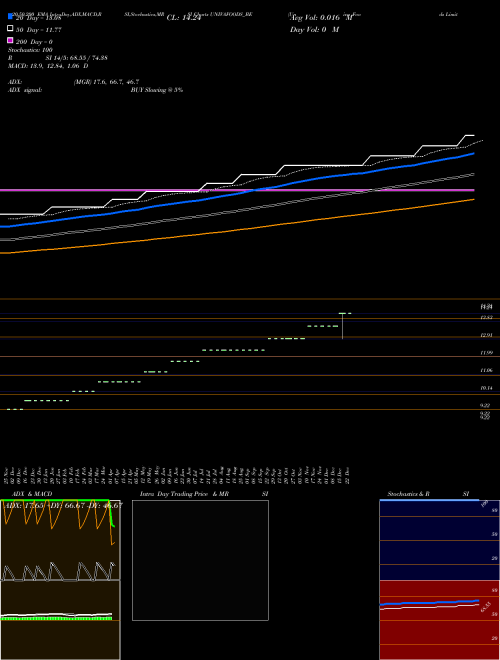500x660 pixels.
Task: Click the 'Day Vol: 0 M' readout
Action: 314,30
